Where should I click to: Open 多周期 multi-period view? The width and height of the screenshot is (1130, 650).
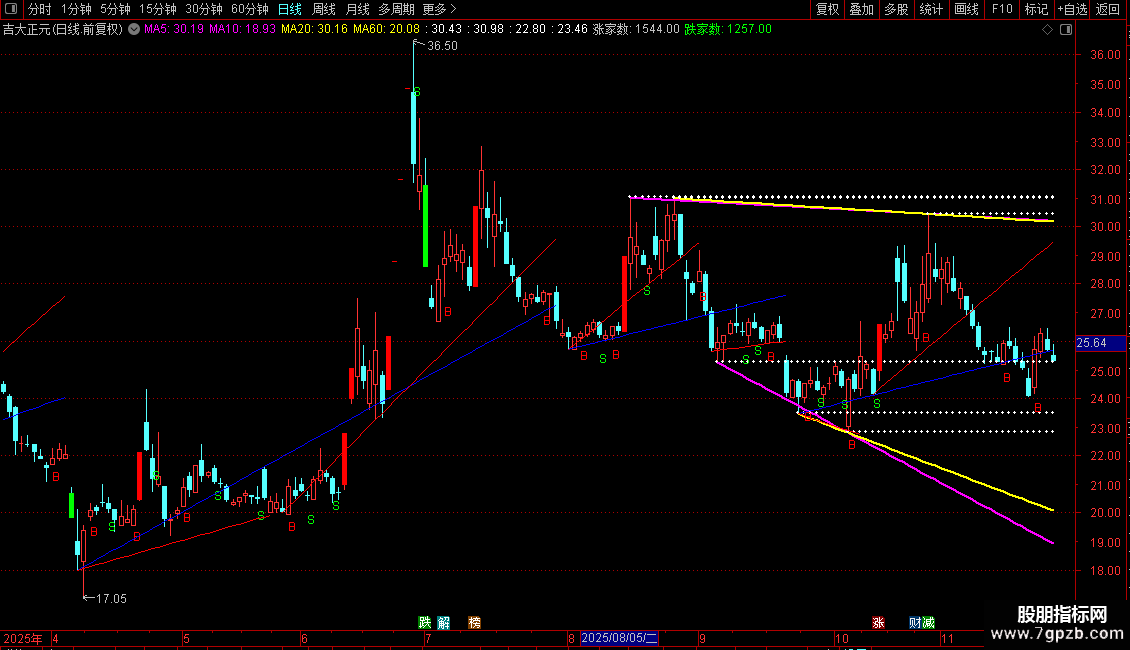click(396, 9)
